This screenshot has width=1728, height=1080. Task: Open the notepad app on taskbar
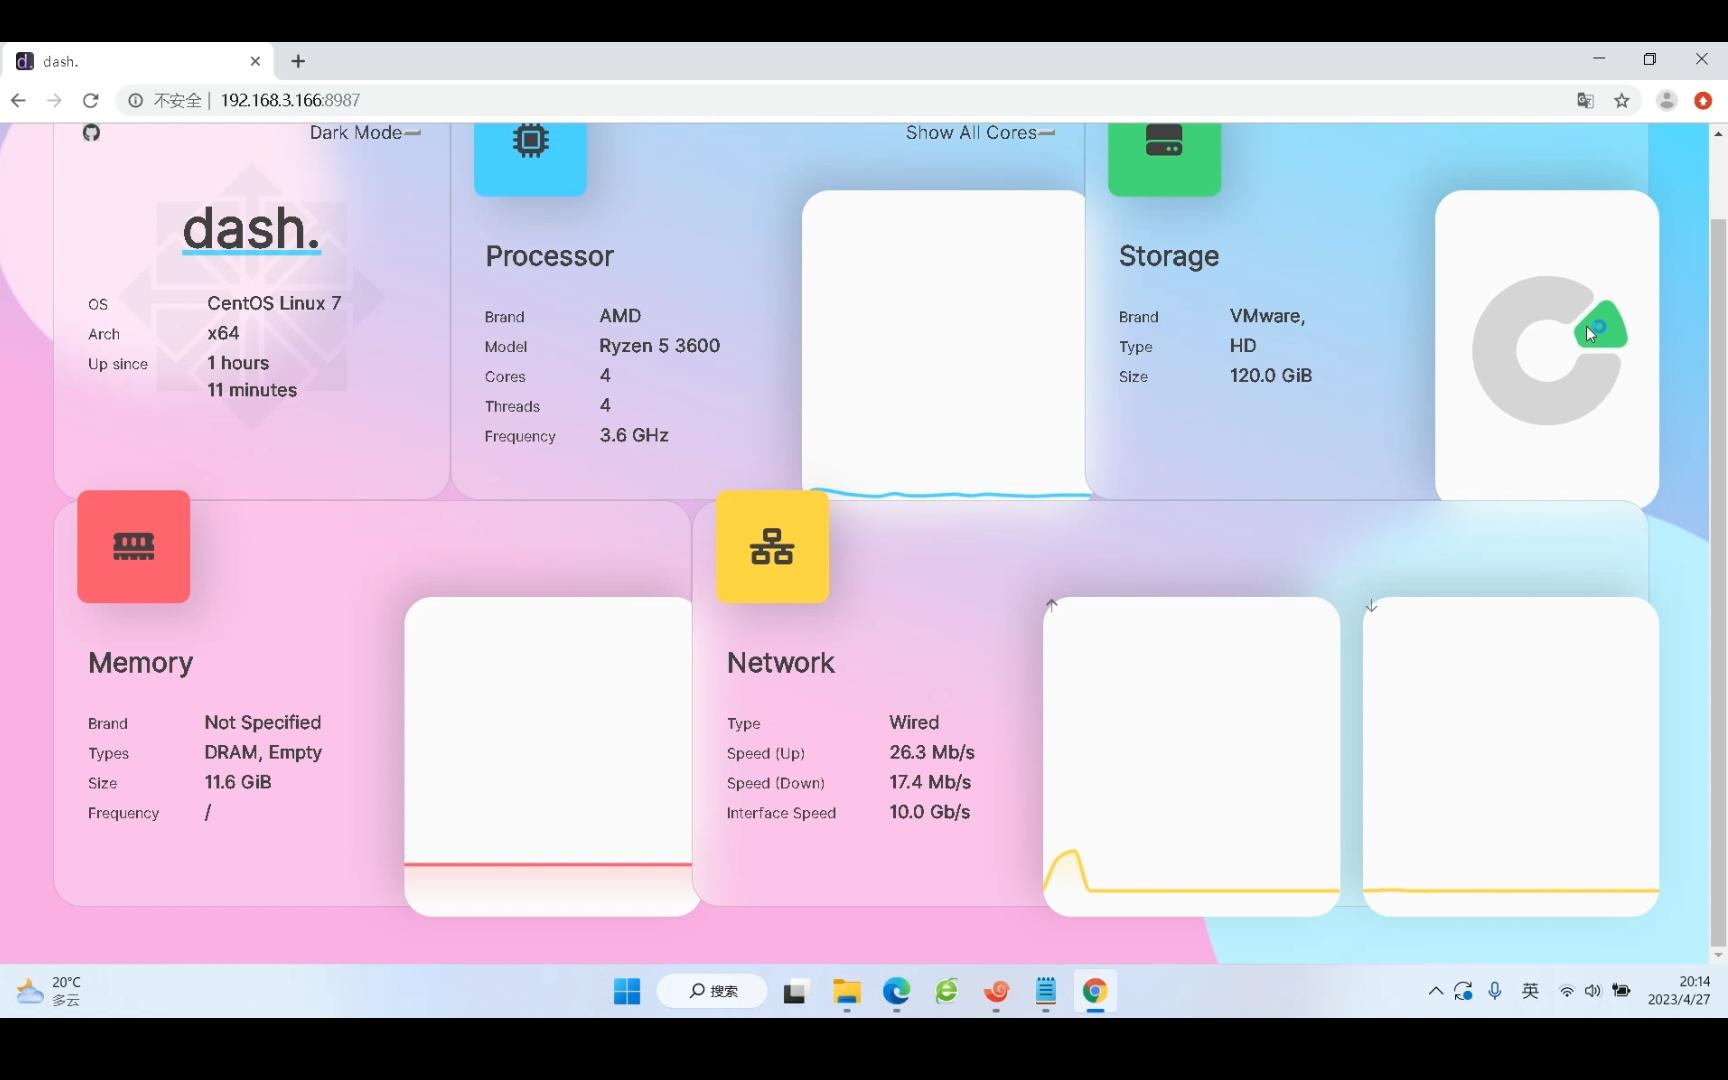pyautogui.click(x=1046, y=991)
